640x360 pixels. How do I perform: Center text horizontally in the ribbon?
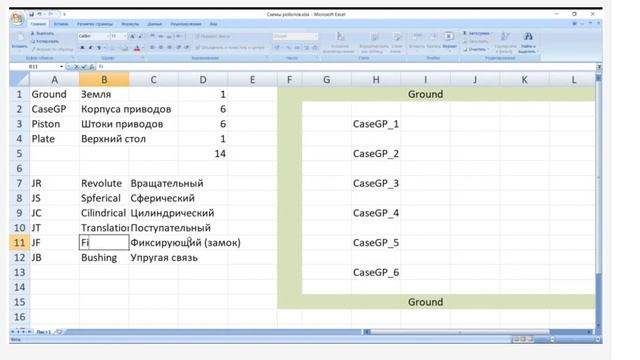[161, 48]
